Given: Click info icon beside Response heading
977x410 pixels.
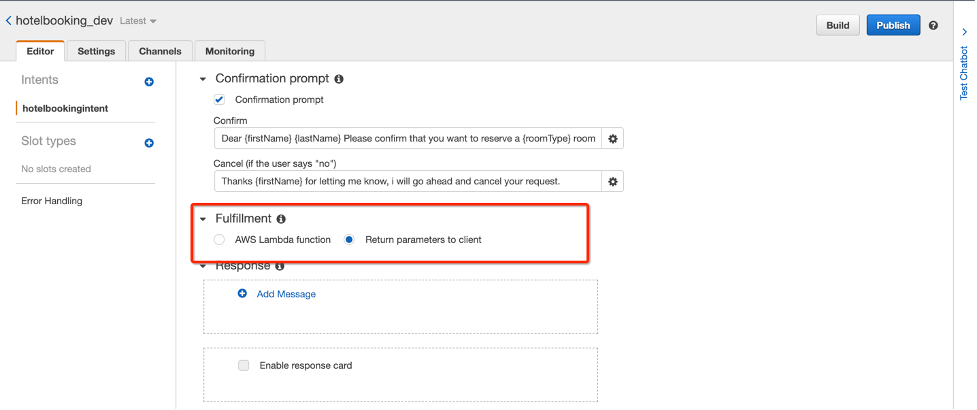Looking at the screenshot, I should [x=279, y=266].
